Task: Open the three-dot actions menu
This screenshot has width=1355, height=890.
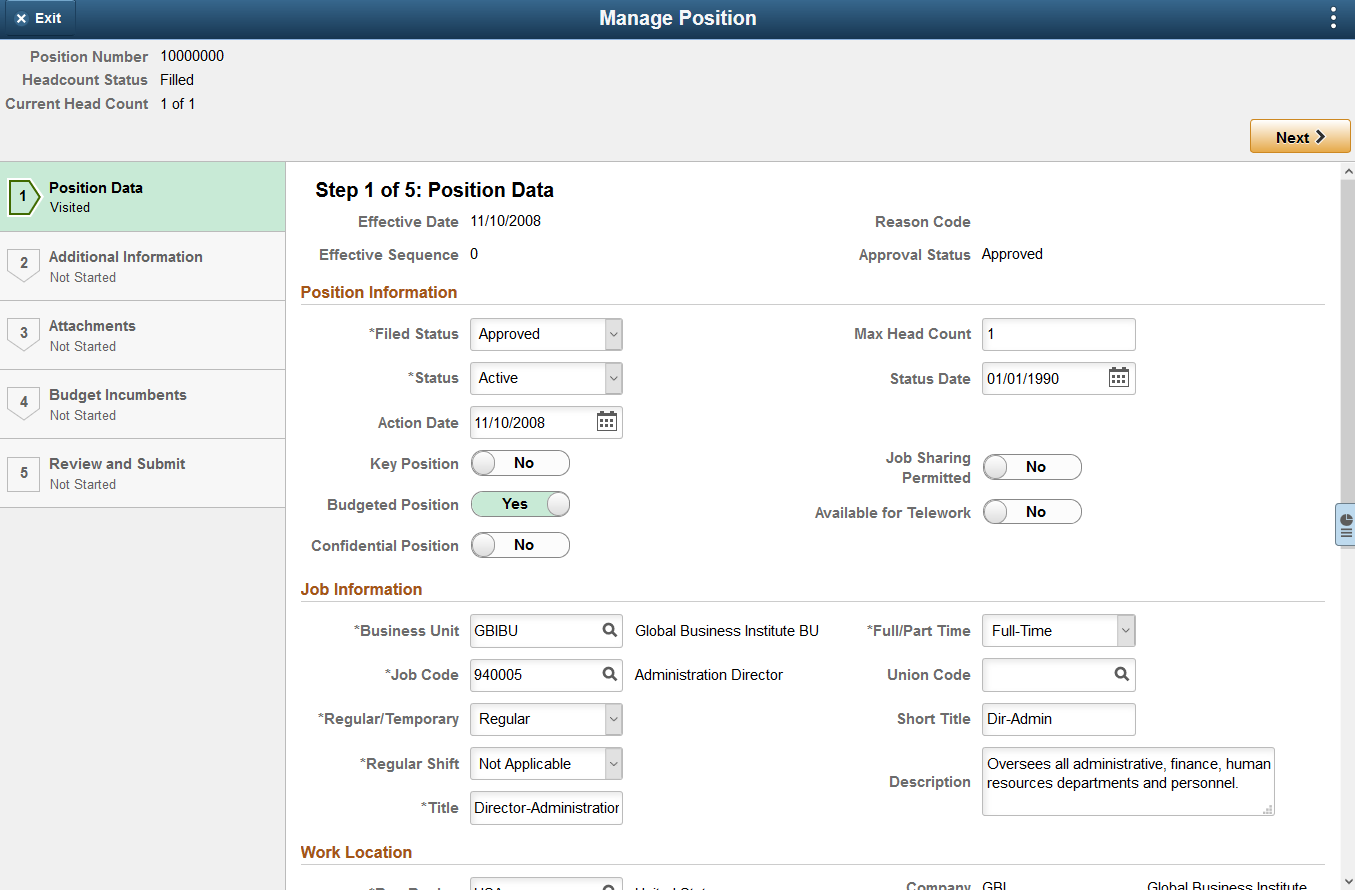Action: tap(1333, 18)
